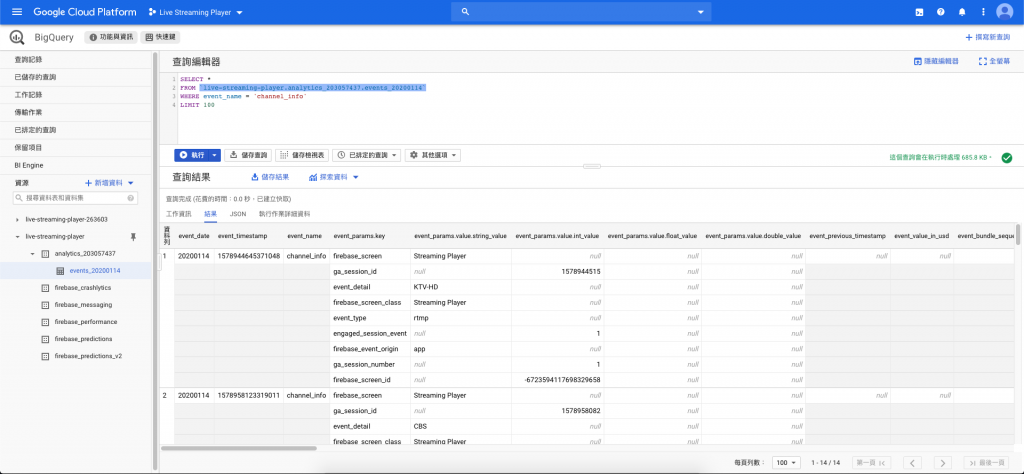Screen dimensions: 1024x474
Task: Open the user account avatar
Action: [1004, 12]
